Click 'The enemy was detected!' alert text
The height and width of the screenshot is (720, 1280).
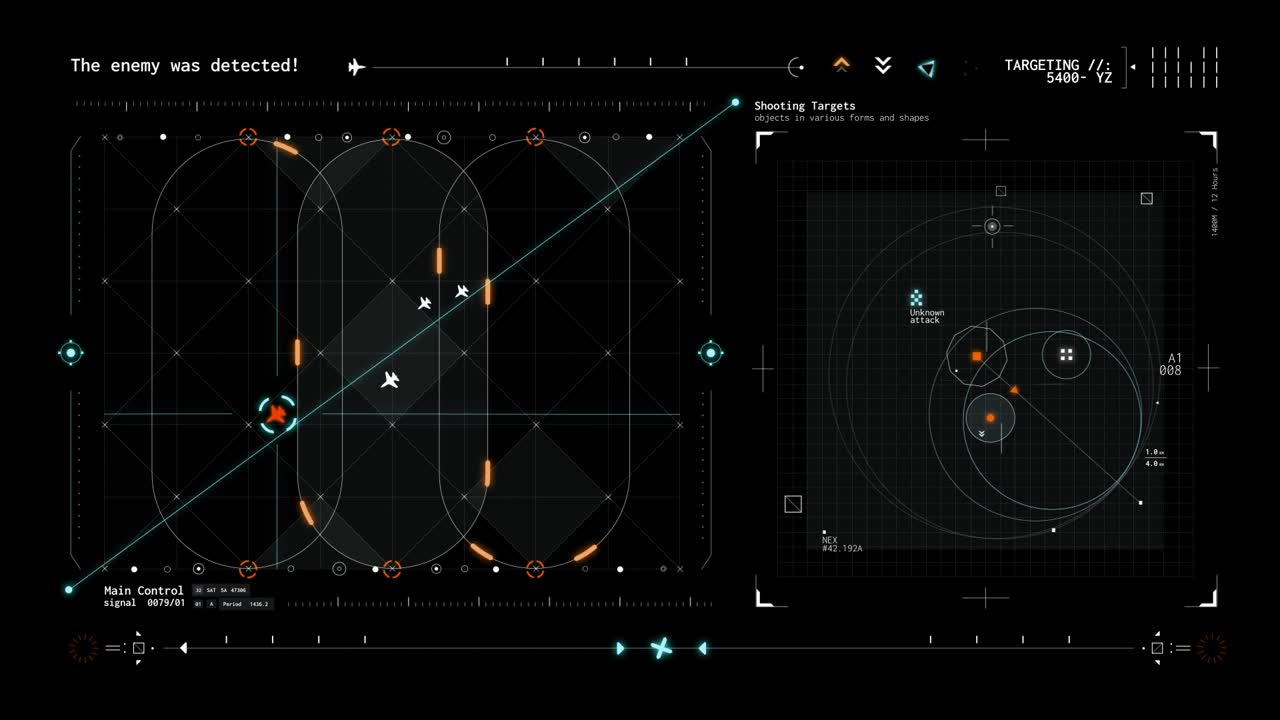[185, 65]
